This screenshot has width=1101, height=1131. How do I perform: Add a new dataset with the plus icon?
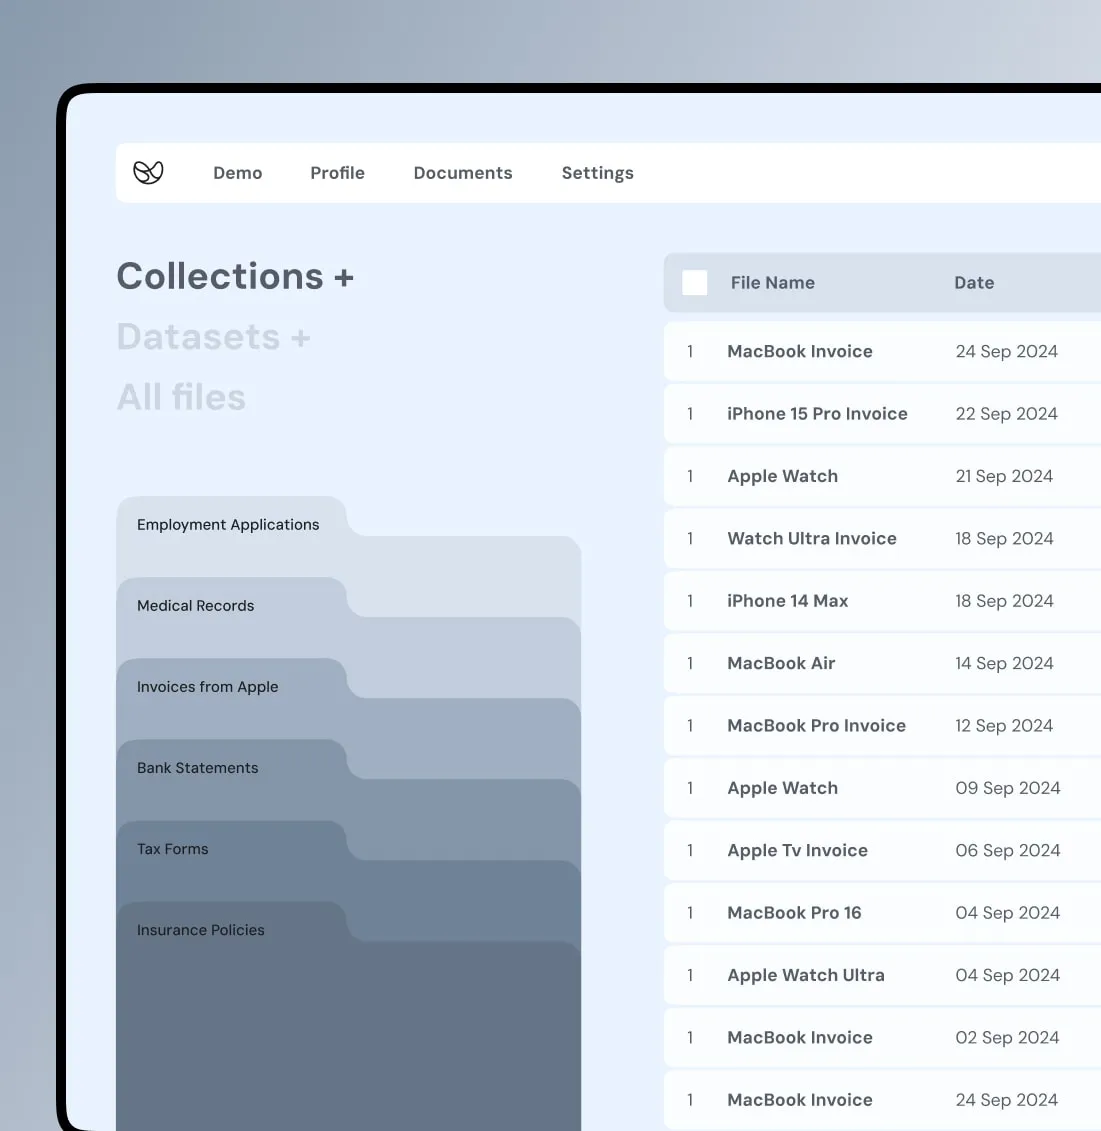coord(300,338)
